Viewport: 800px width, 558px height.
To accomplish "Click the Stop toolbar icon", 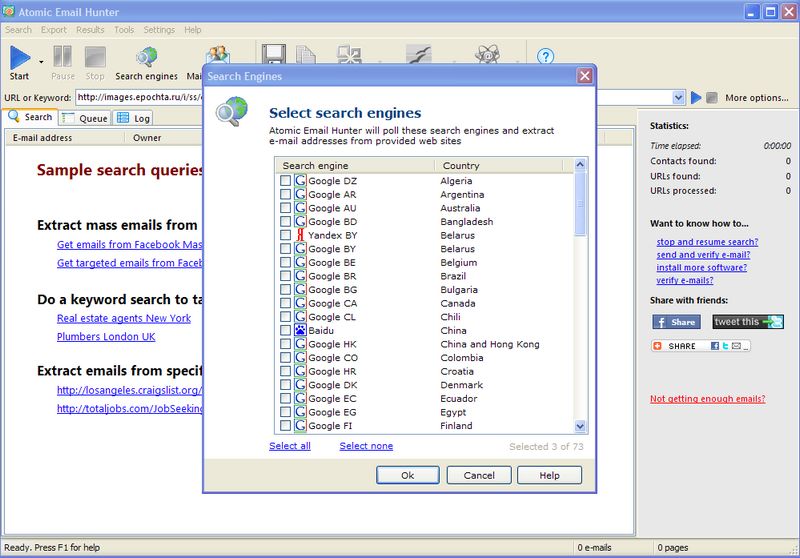I will (95, 57).
